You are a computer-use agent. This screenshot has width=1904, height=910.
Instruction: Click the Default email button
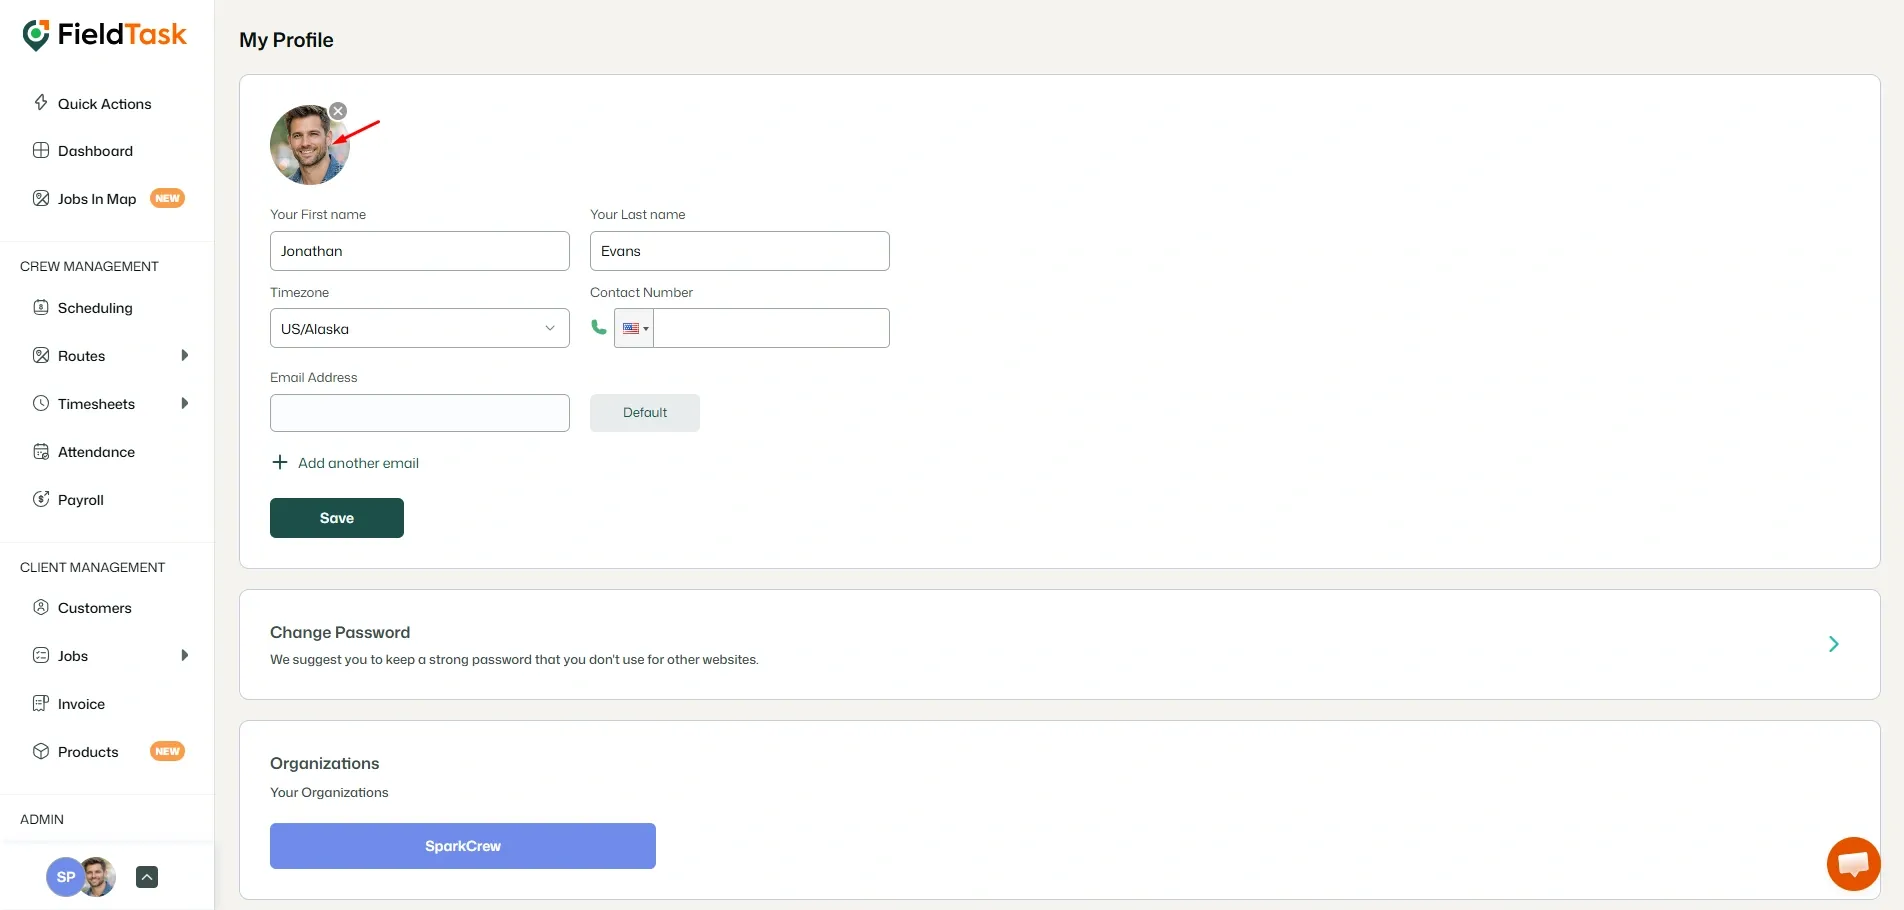[645, 412]
